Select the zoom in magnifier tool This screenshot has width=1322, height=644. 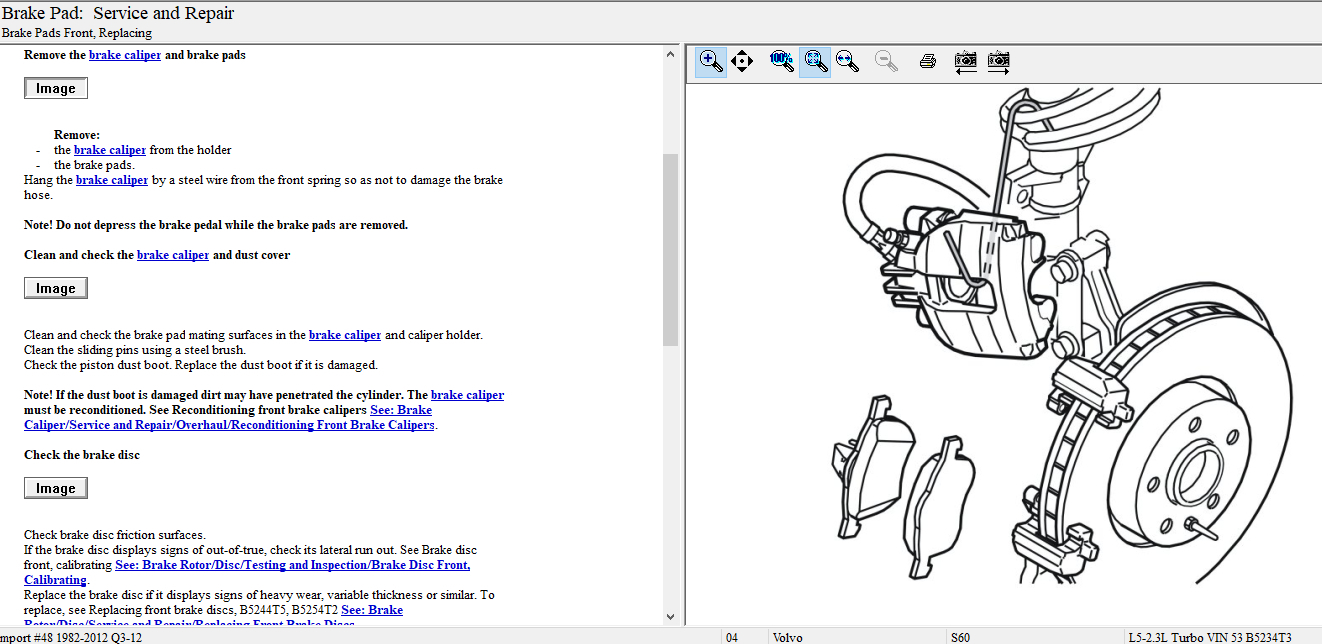pyautogui.click(x=711, y=62)
